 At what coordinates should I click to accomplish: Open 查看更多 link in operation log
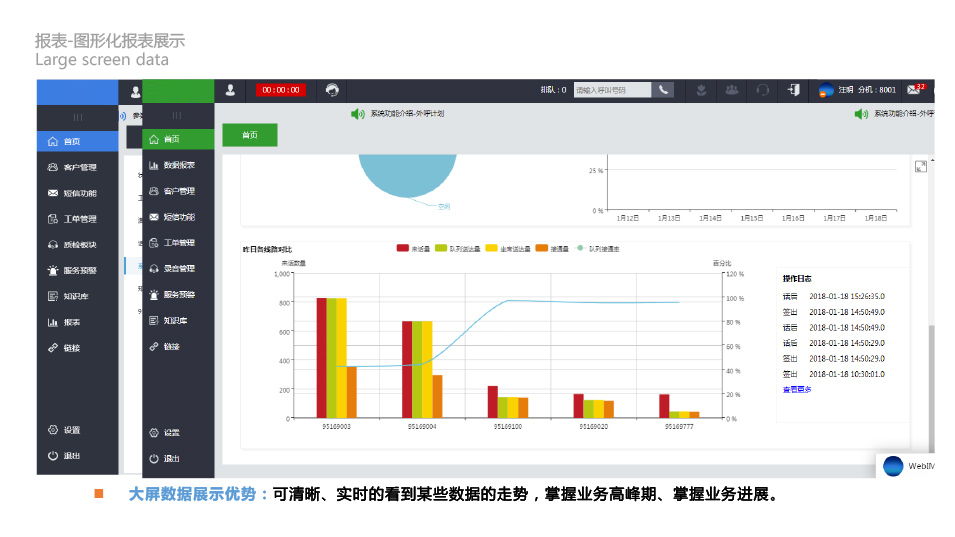tap(797, 390)
